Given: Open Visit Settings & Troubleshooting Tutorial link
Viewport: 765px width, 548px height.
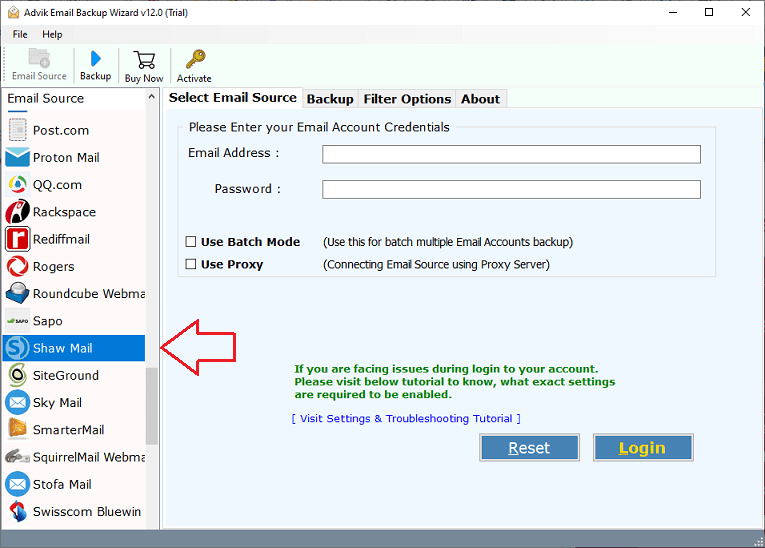Looking at the screenshot, I should coord(406,418).
